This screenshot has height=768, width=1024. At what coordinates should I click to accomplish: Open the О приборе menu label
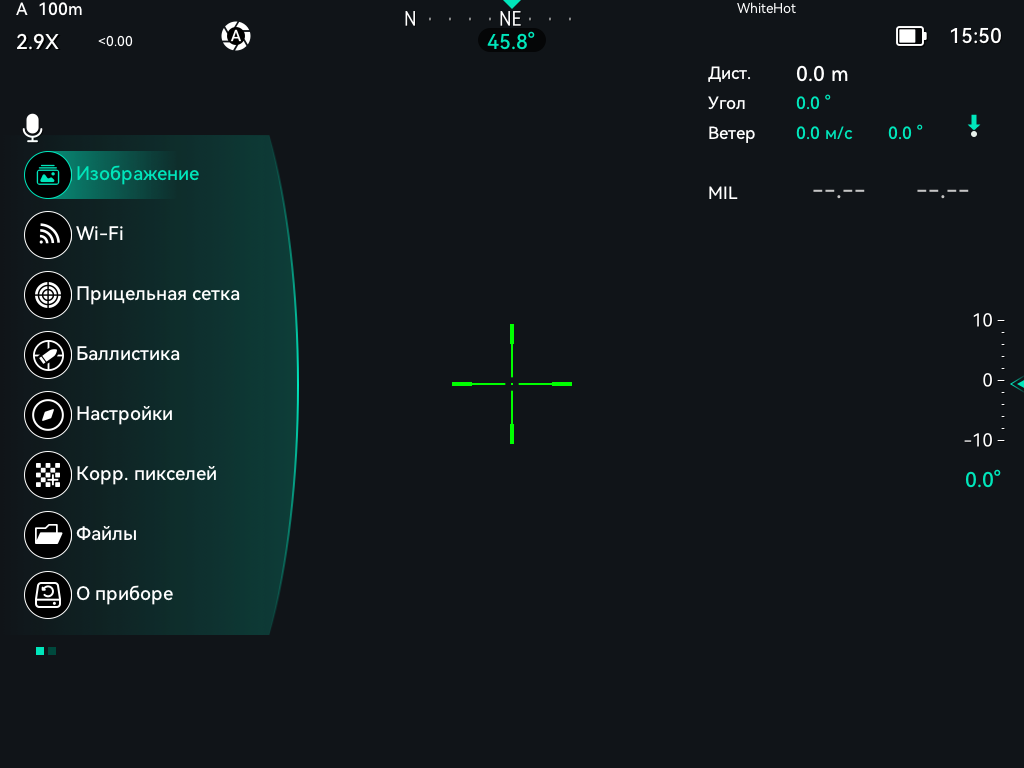pos(125,594)
